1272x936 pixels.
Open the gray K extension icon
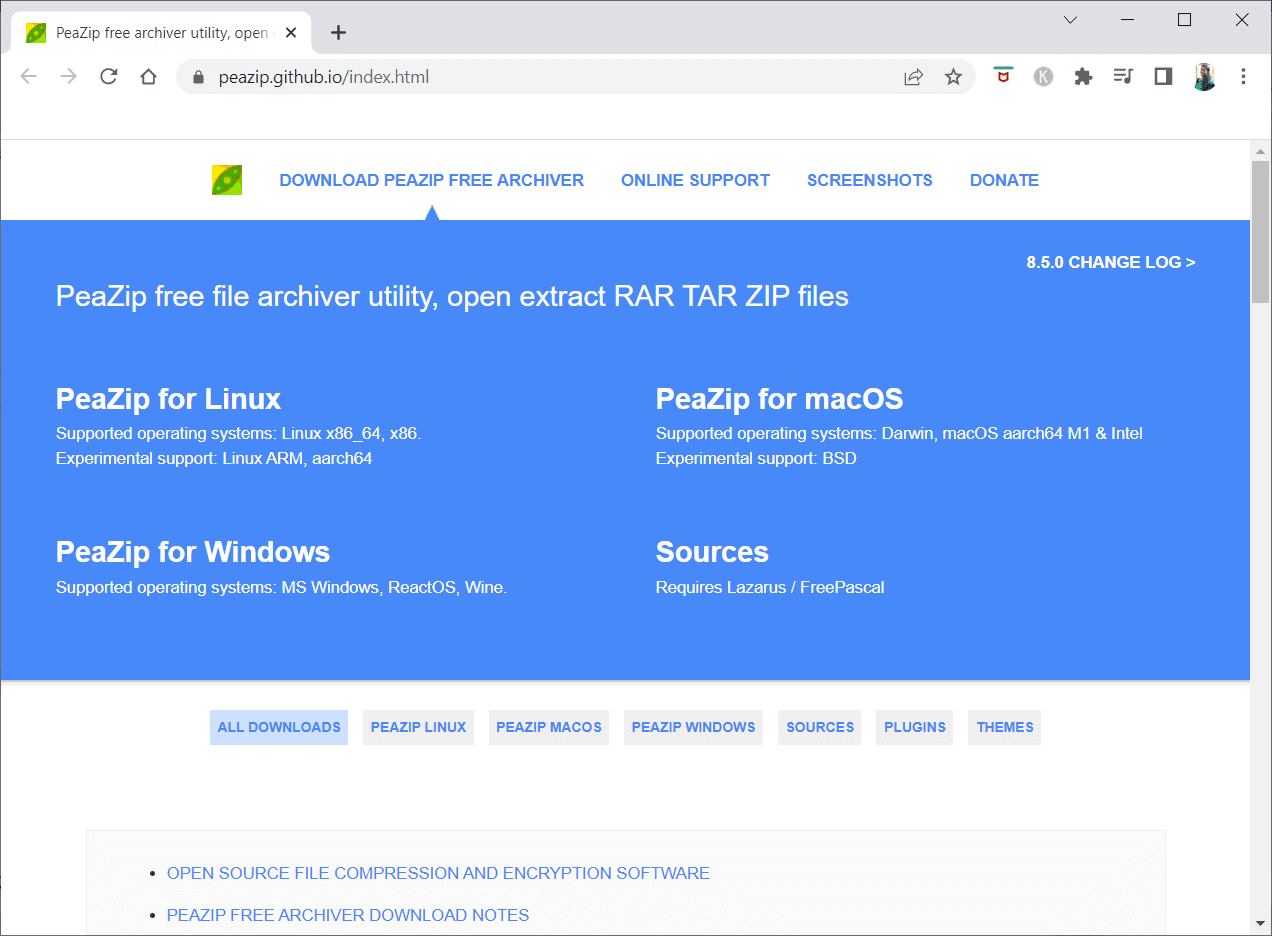(1043, 77)
